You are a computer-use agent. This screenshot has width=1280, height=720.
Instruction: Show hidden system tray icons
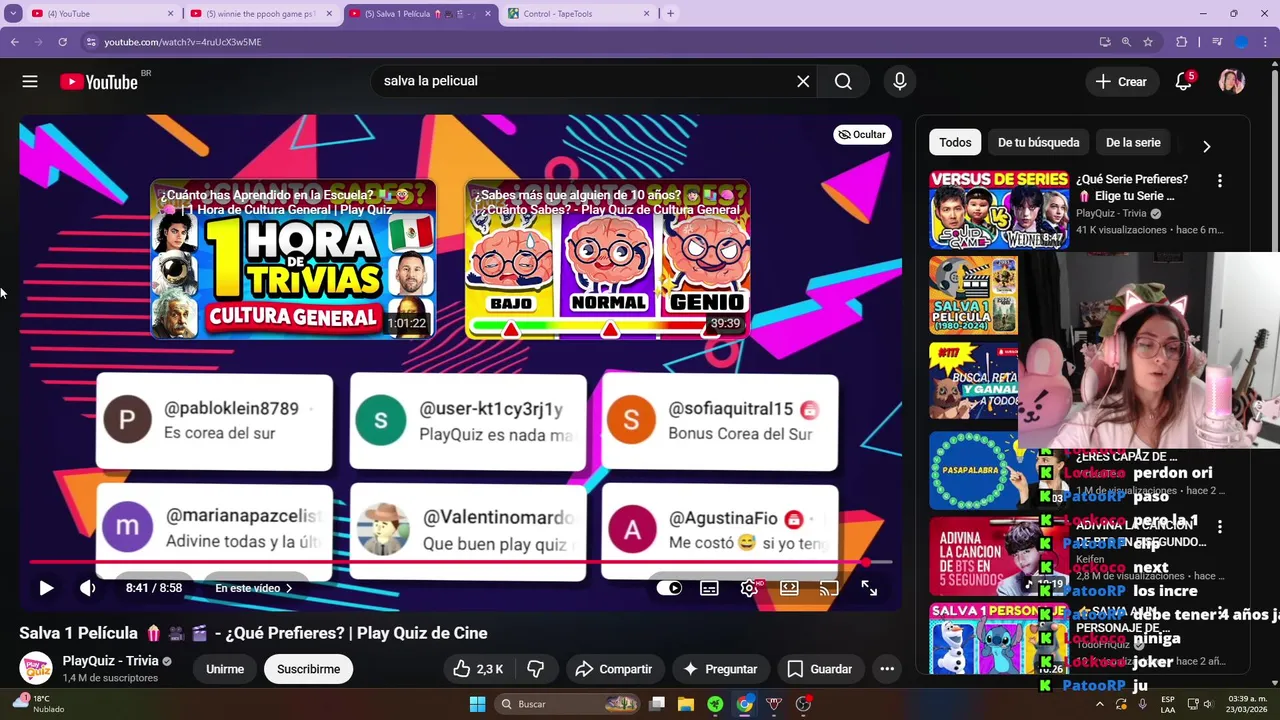coord(1100,704)
